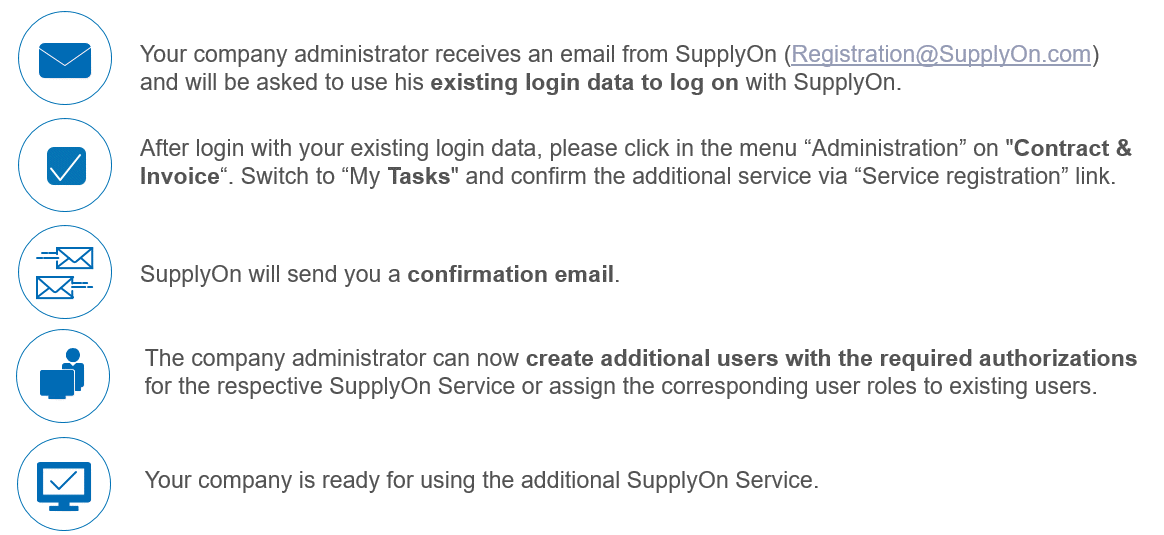Screen dimensions: 1164x535
Task: Click the bold "Contract &" text
Action: (x=1073, y=148)
